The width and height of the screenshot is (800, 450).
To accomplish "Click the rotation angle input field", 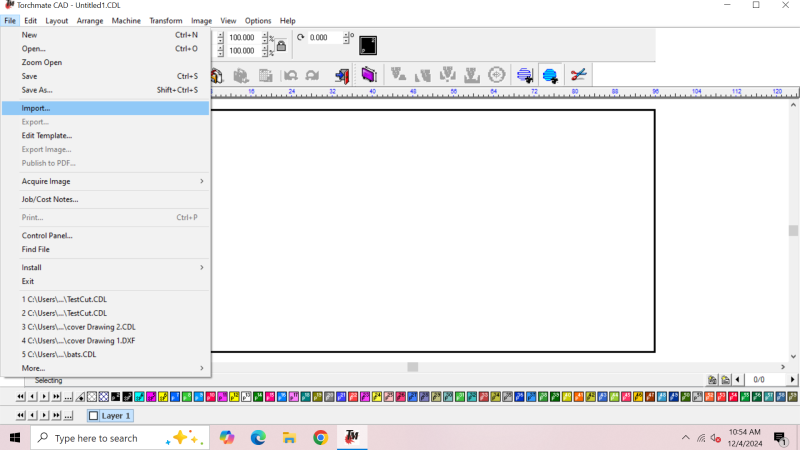I will tap(325, 38).
